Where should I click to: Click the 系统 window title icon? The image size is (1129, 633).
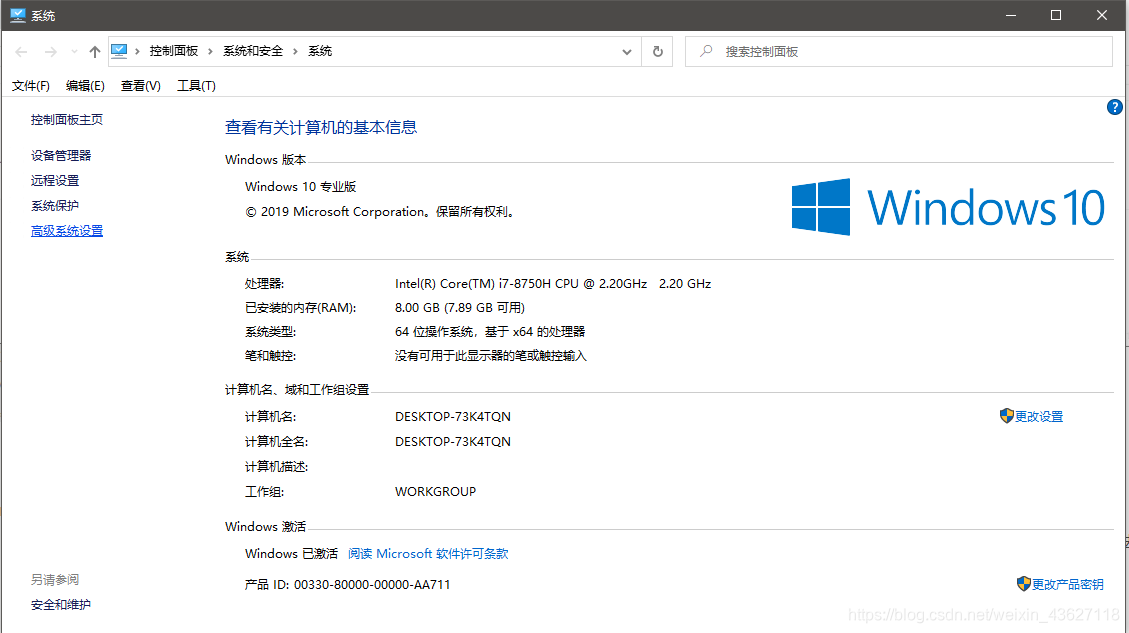17,15
